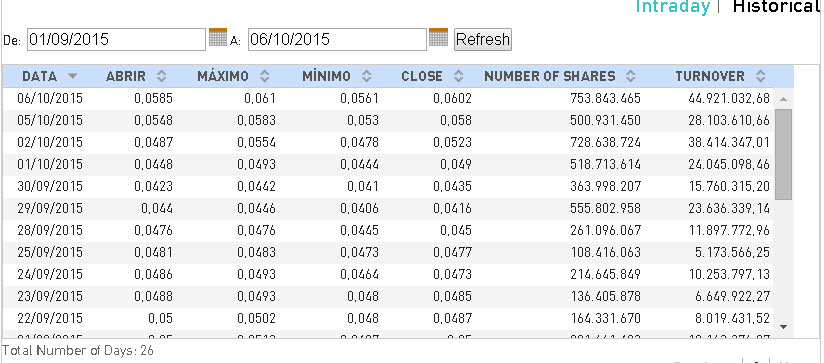Viewport: 824px width, 363px height.
Task: Sort by the MÁXIMO column sort arrows
Action: (265, 76)
